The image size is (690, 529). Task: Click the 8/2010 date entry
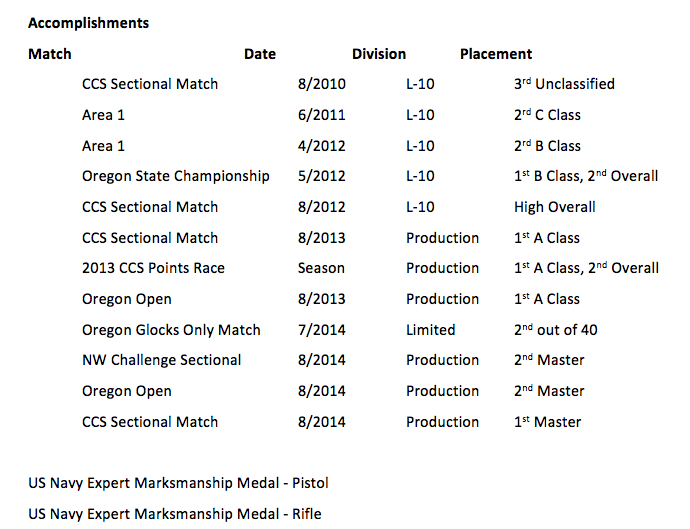(322, 84)
